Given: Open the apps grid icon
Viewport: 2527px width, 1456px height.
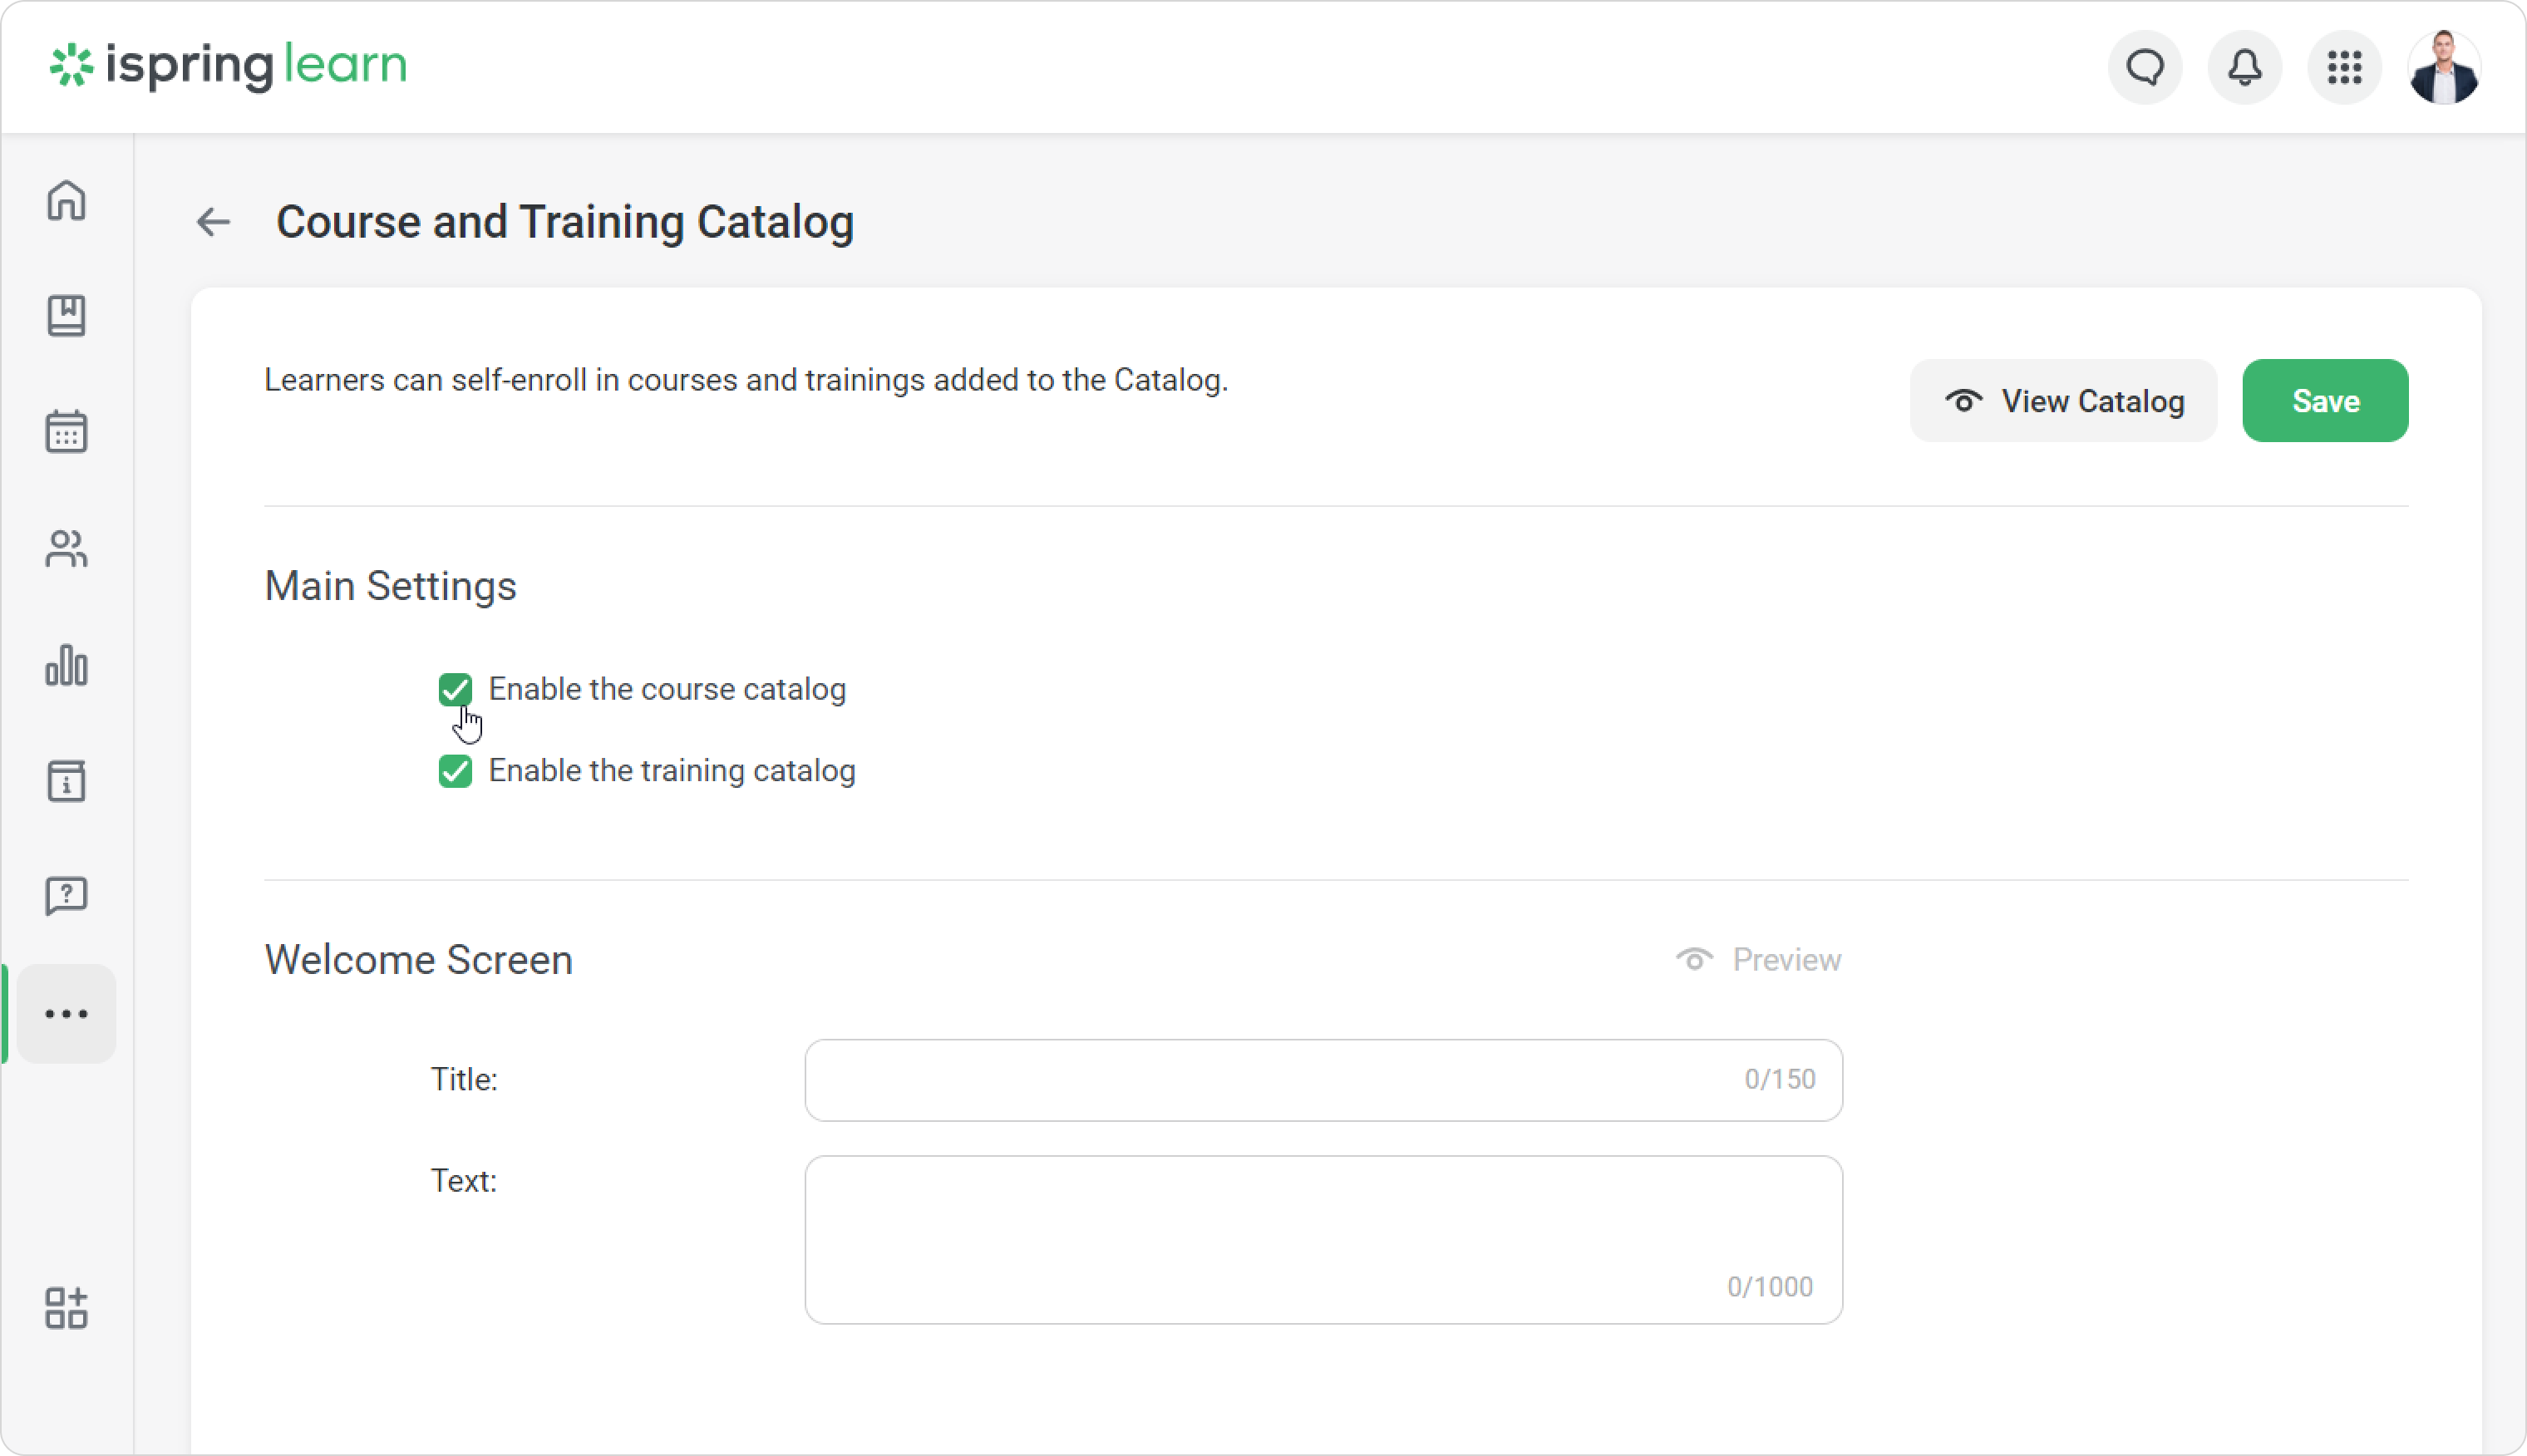Looking at the screenshot, I should pos(2344,67).
